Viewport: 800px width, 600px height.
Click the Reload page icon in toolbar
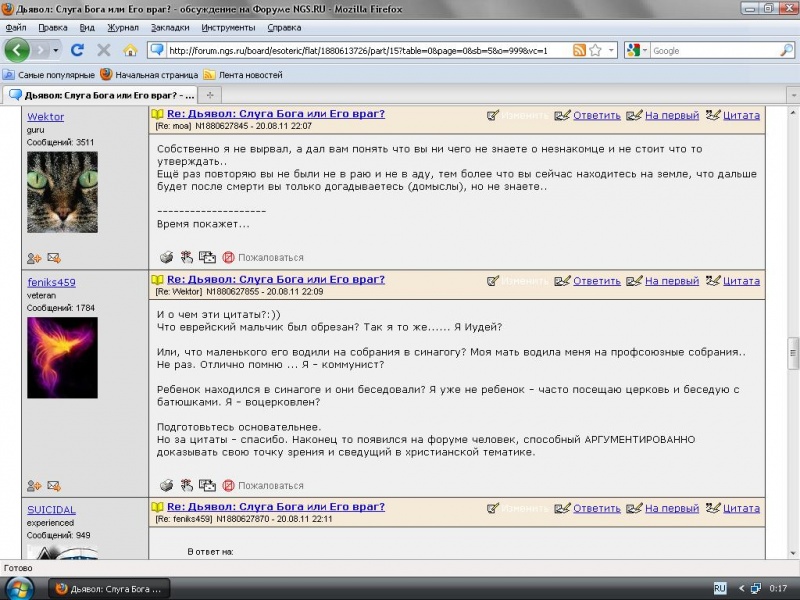pos(79,50)
